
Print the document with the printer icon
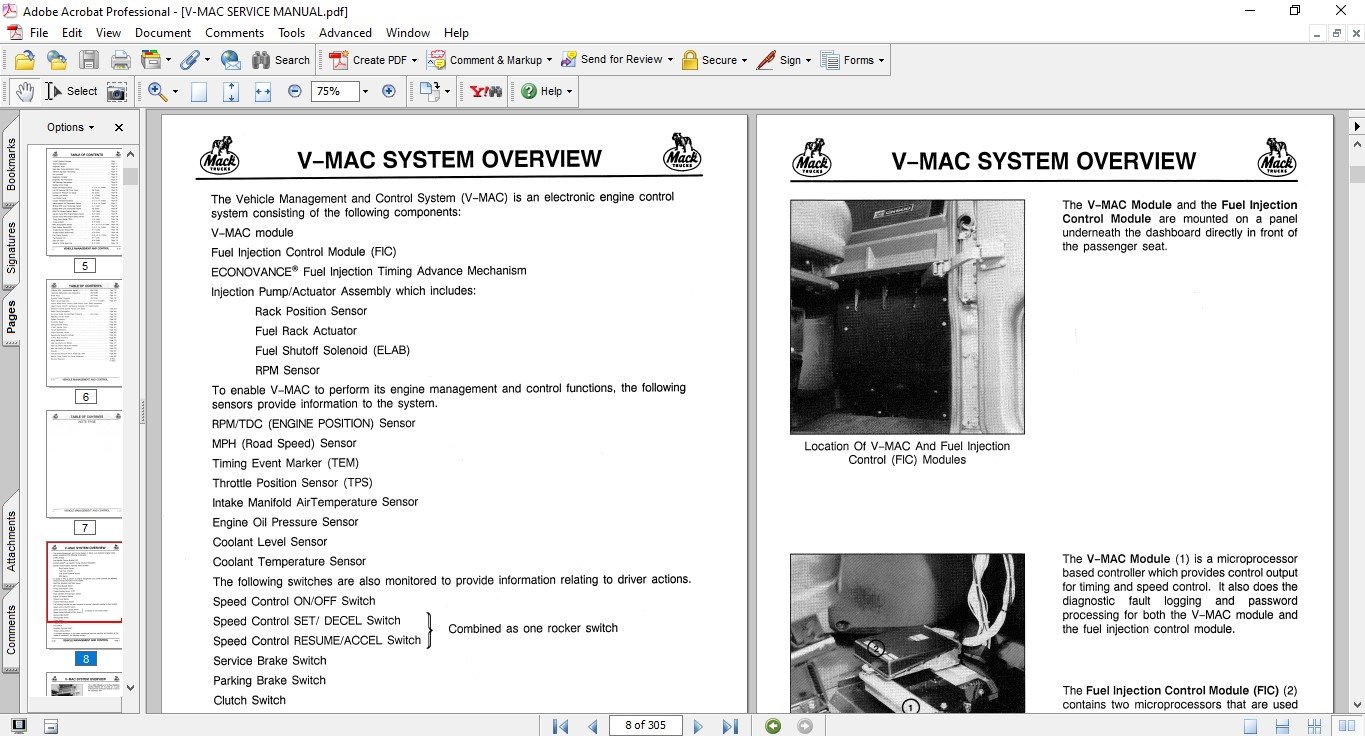(120, 60)
